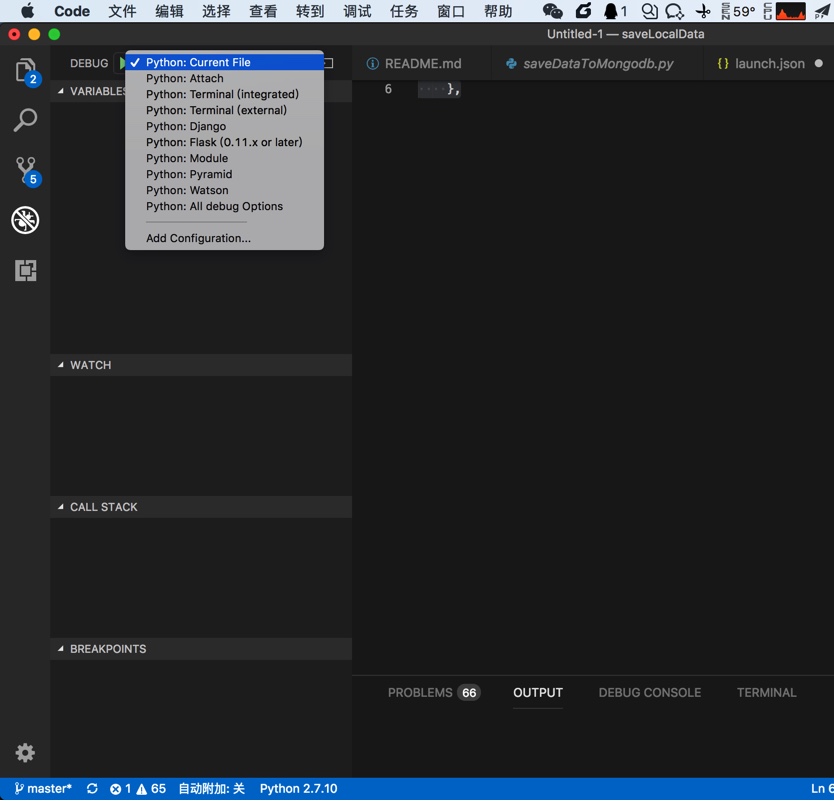Open the Extensions view icon

click(x=25, y=270)
